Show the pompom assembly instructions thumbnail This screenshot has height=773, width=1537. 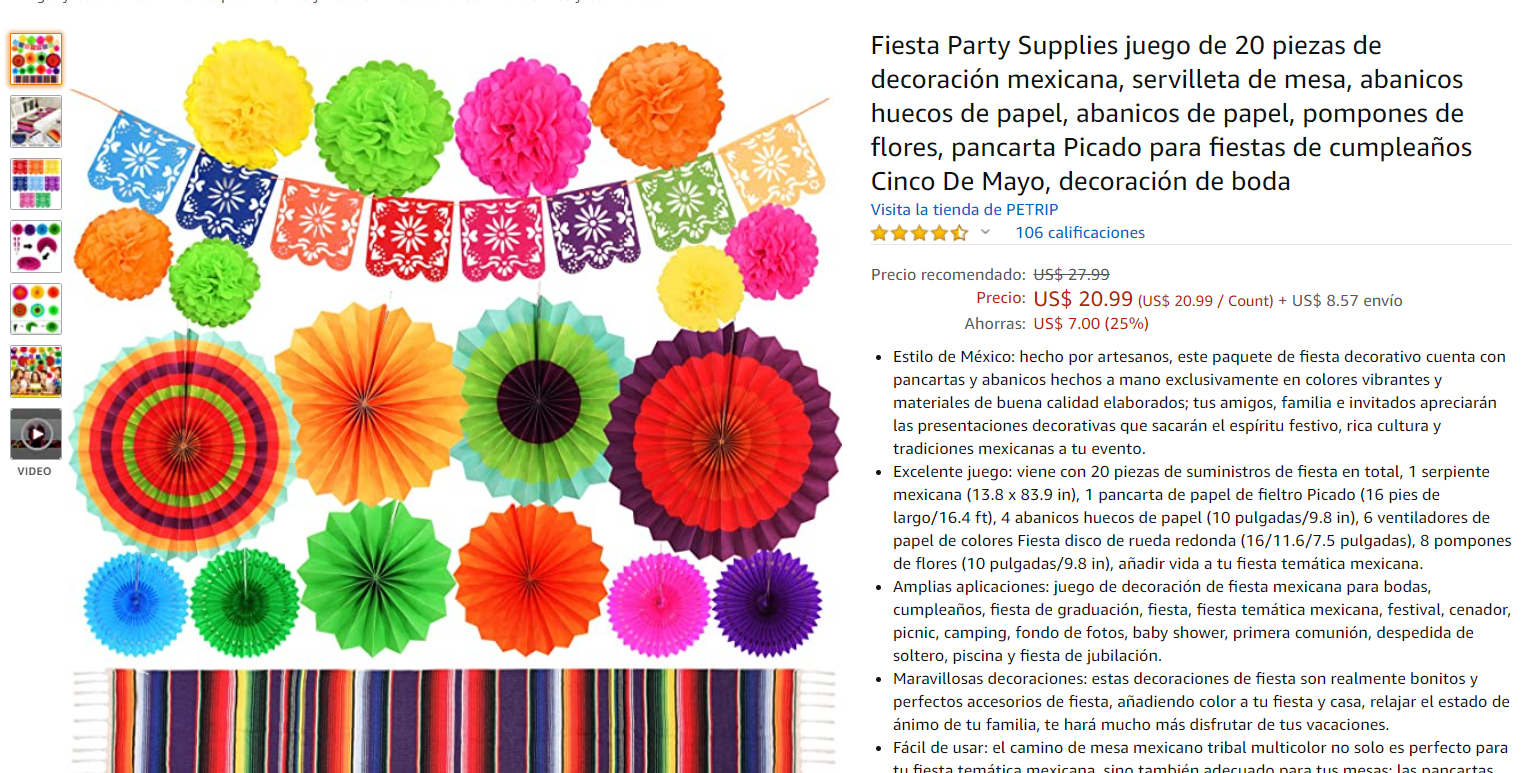[x=36, y=246]
